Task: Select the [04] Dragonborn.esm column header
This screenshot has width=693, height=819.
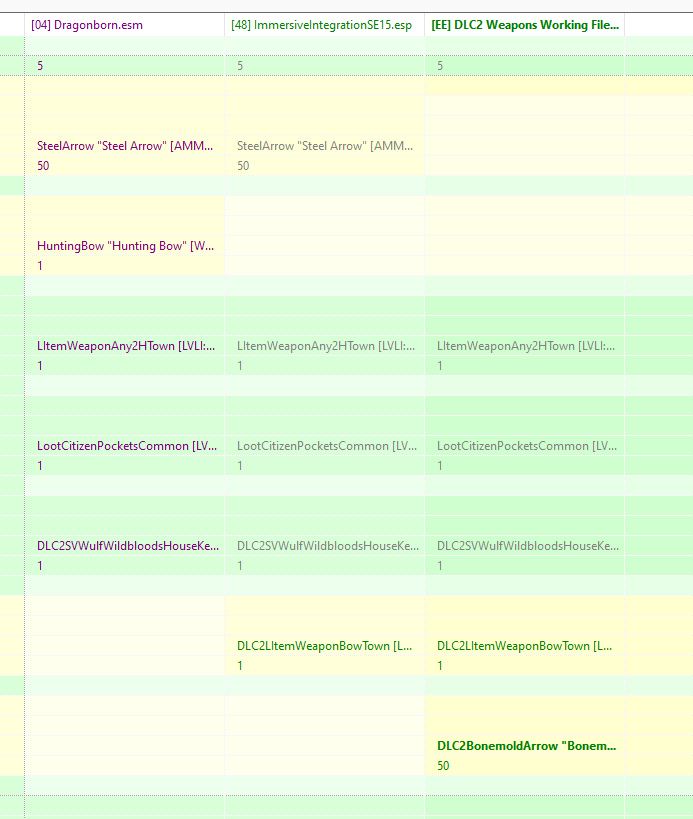Action: pos(124,25)
